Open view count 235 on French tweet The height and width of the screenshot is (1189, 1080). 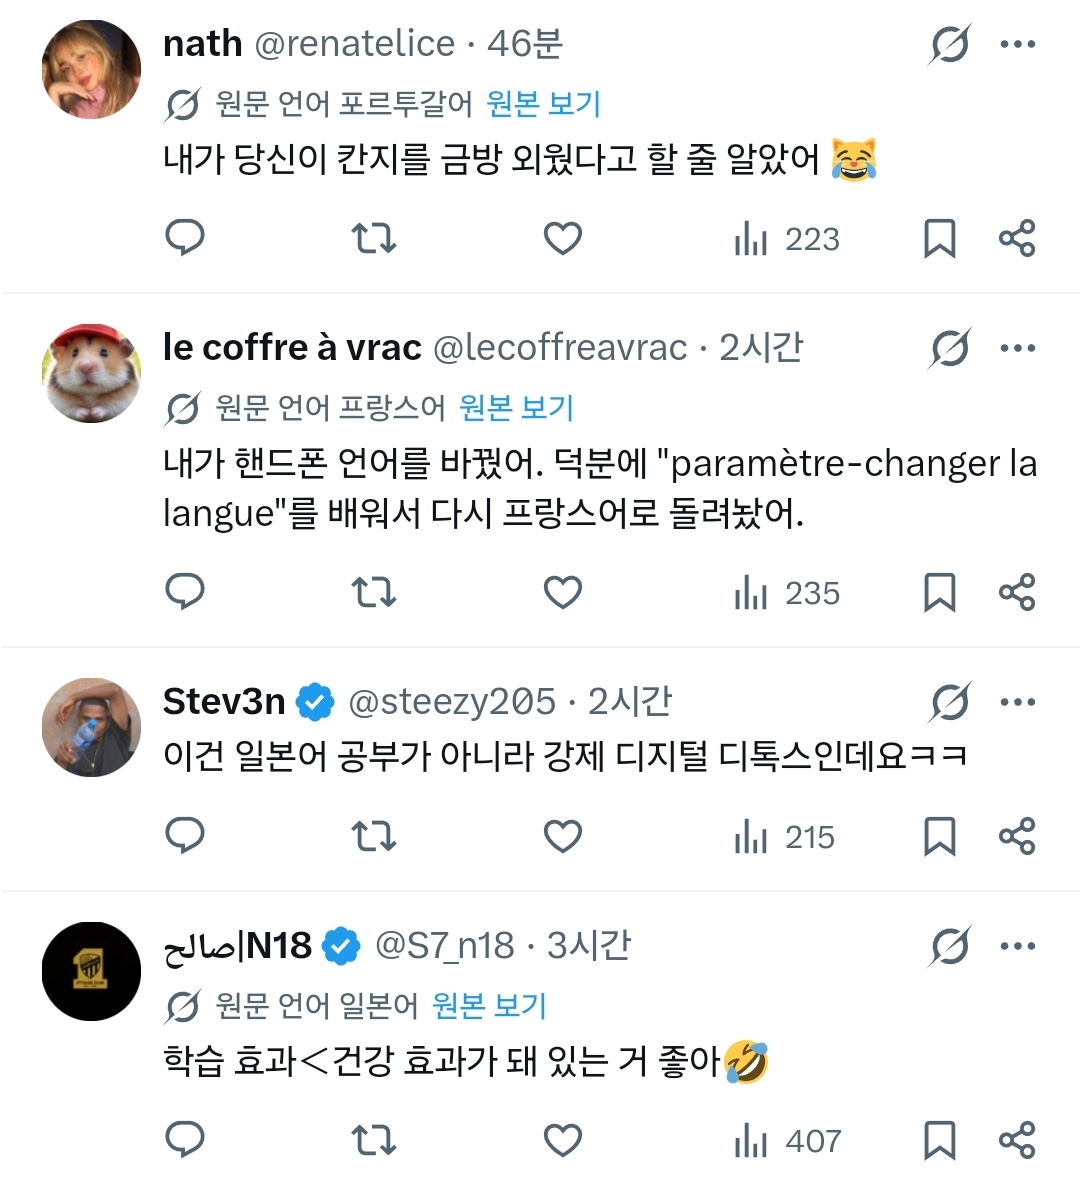tap(788, 592)
